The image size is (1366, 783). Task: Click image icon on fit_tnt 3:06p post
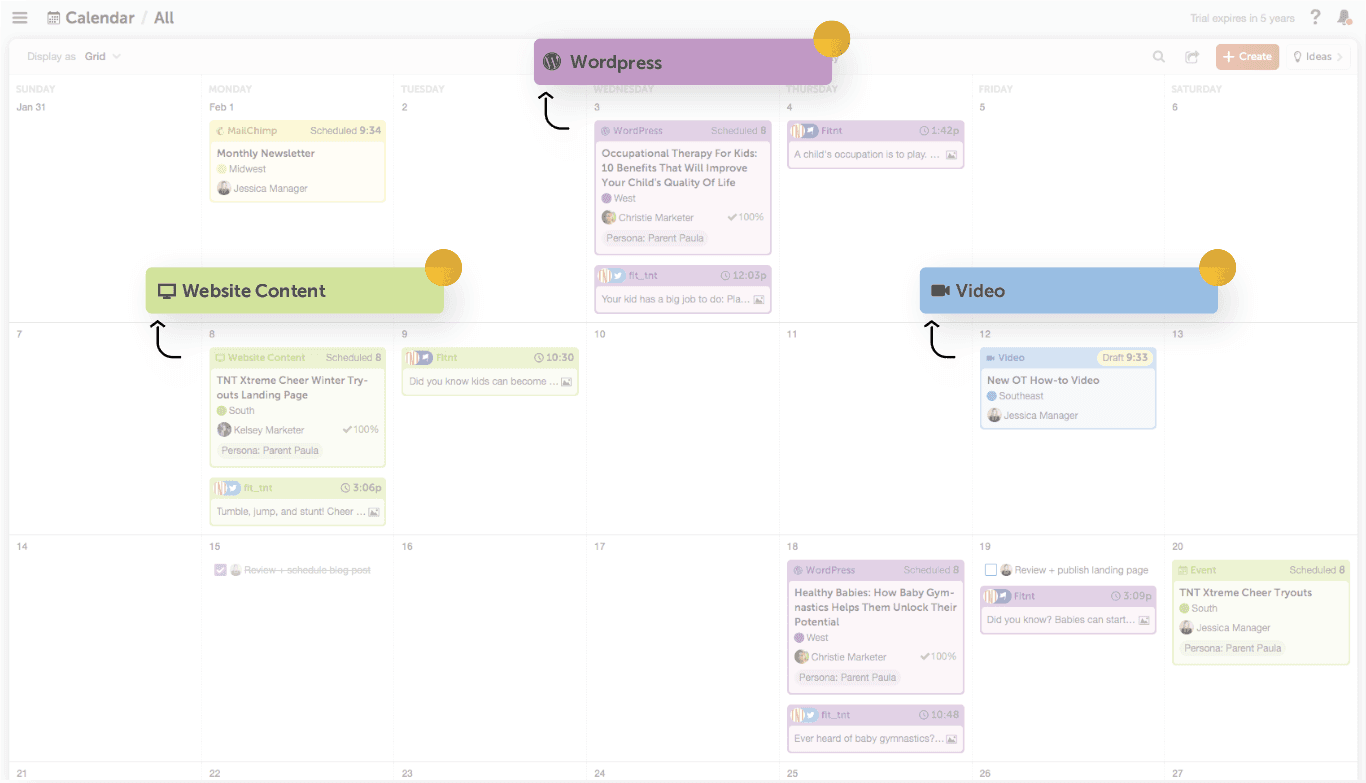373,512
